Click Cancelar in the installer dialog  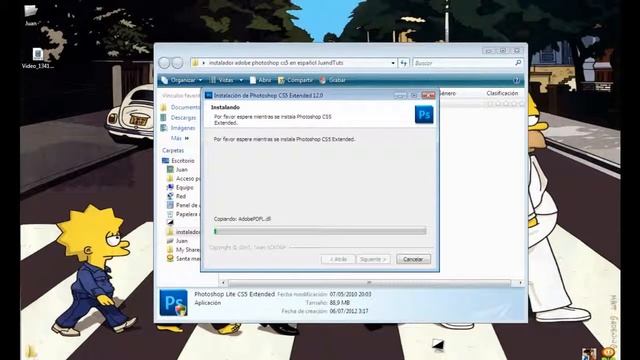[413, 259]
